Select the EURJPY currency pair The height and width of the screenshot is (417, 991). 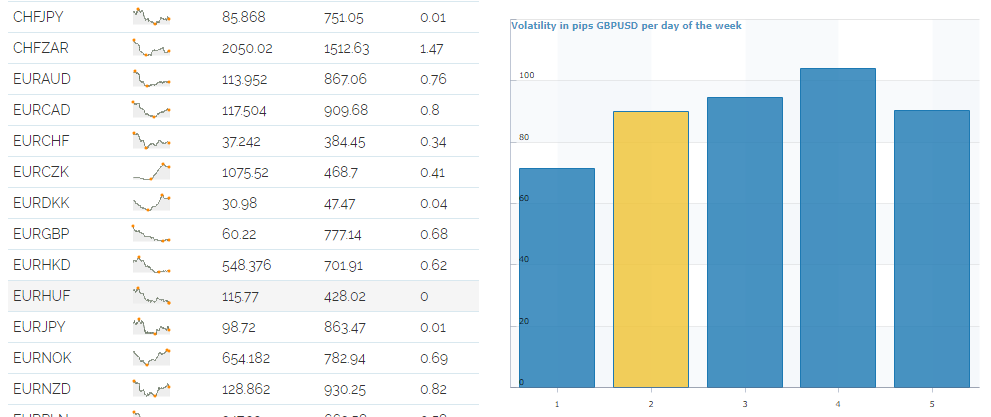39,327
